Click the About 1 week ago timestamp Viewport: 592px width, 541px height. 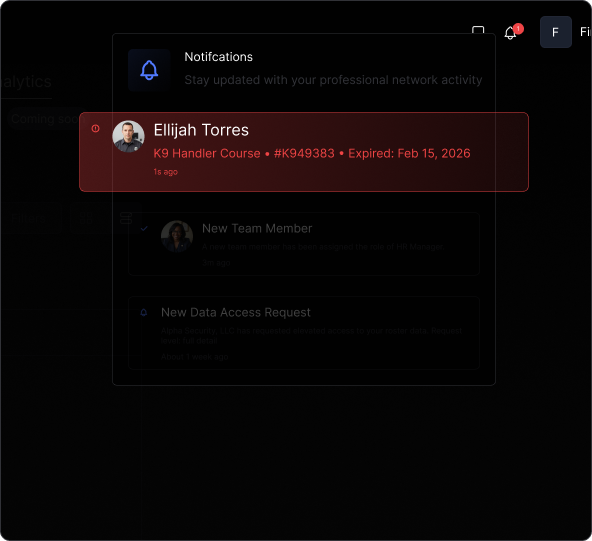pyautogui.click(x=194, y=357)
